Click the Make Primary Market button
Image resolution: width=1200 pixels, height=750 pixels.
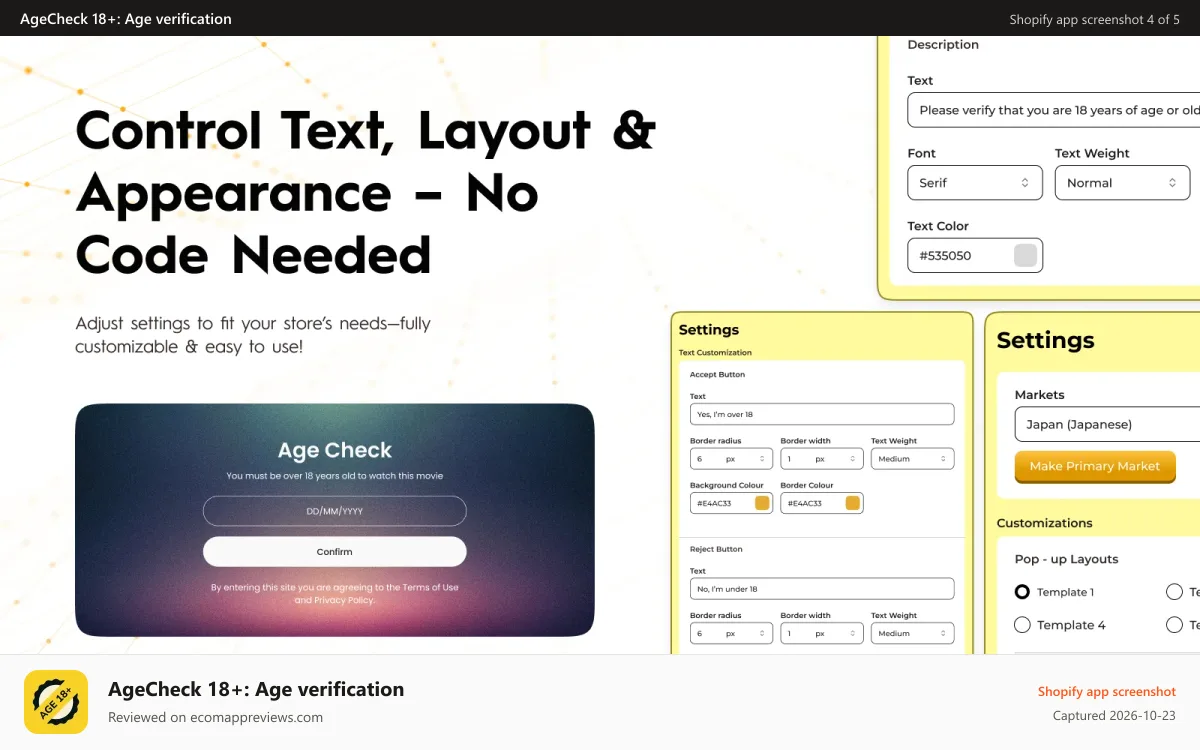tap(1095, 467)
